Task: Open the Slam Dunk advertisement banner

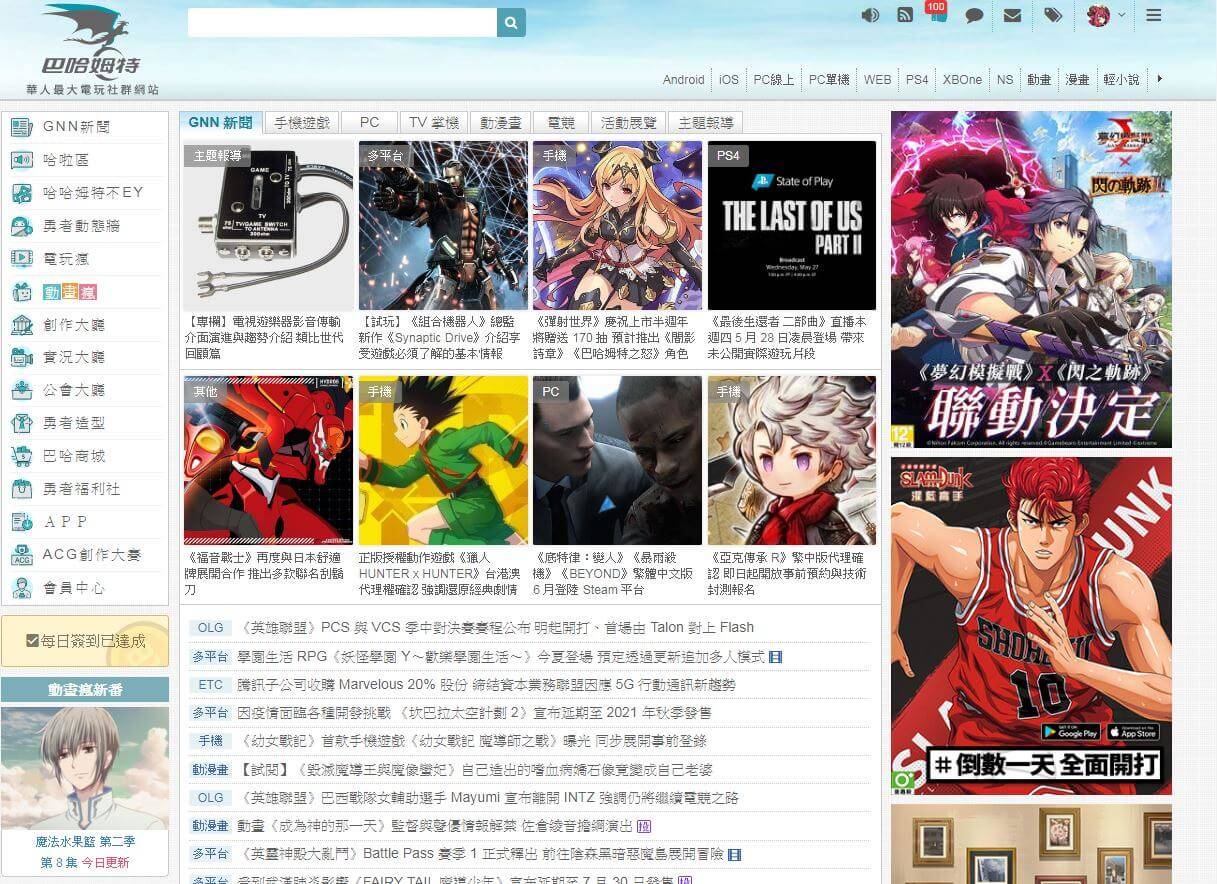Action: pyautogui.click(x=1031, y=626)
